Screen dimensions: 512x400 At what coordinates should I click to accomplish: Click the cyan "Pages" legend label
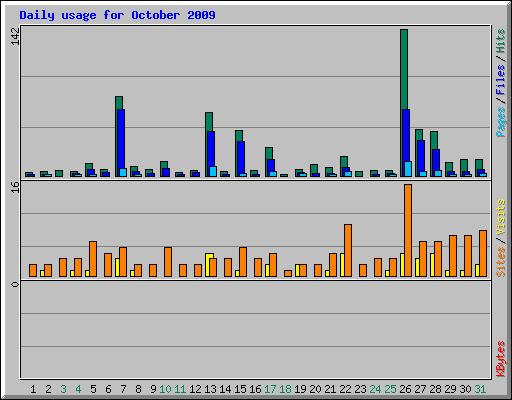pos(500,122)
